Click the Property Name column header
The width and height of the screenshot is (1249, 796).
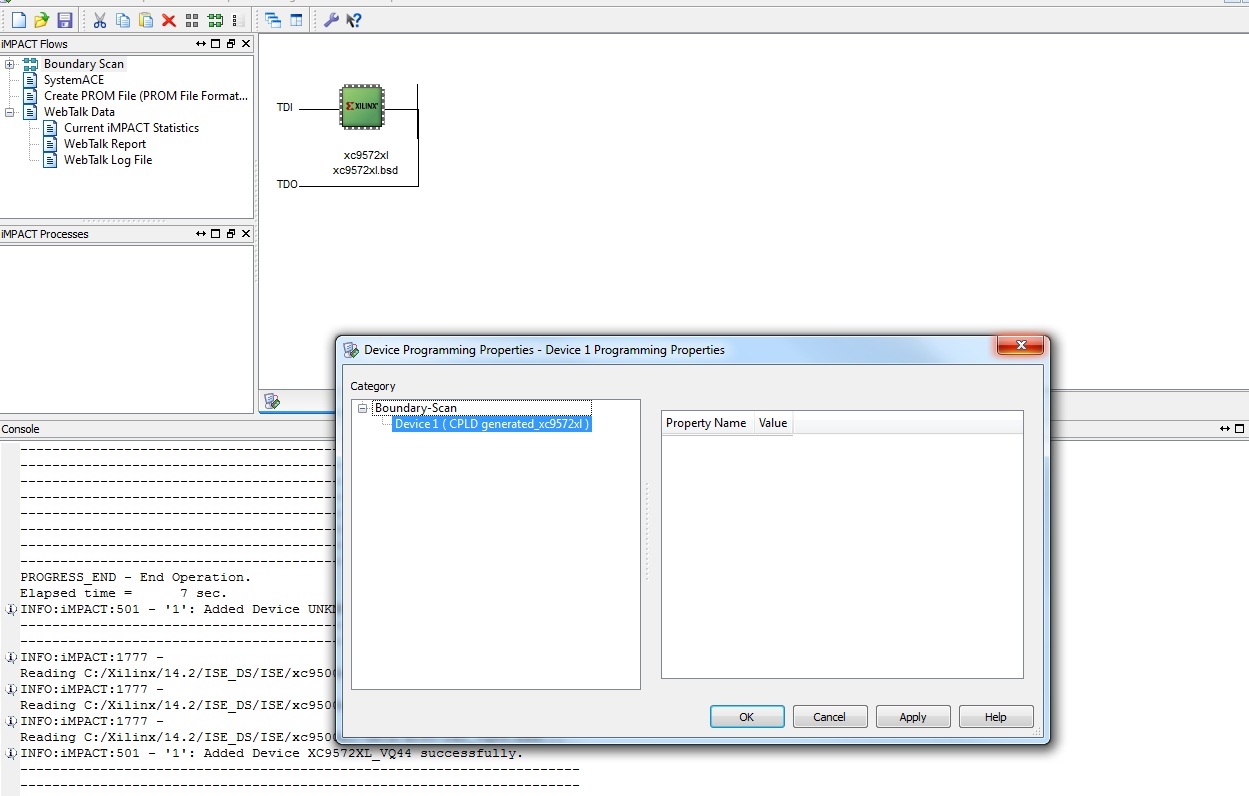(x=706, y=423)
